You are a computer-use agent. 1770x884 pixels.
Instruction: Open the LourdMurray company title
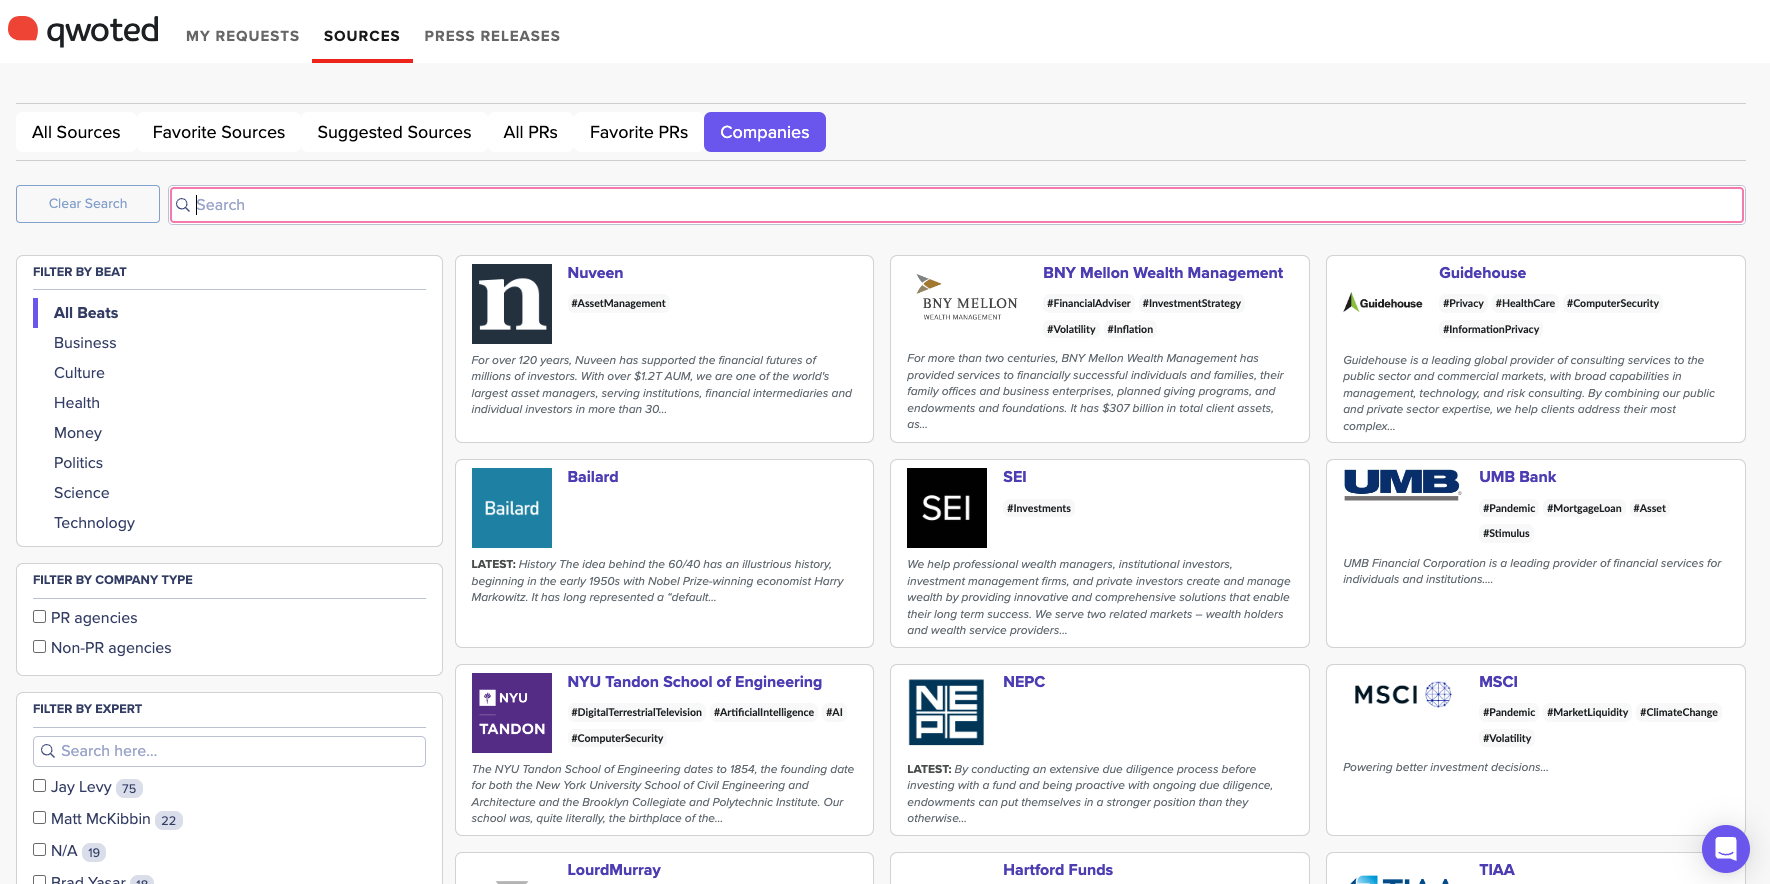(614, 870)
